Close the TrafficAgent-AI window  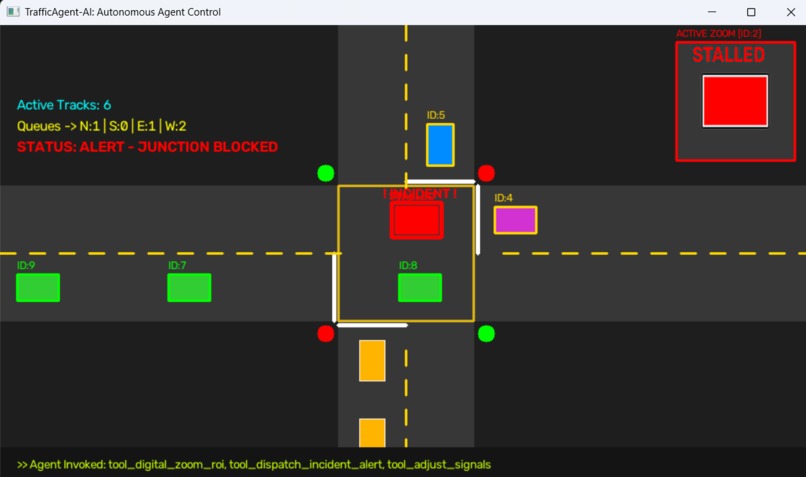[x=791, y=12]
